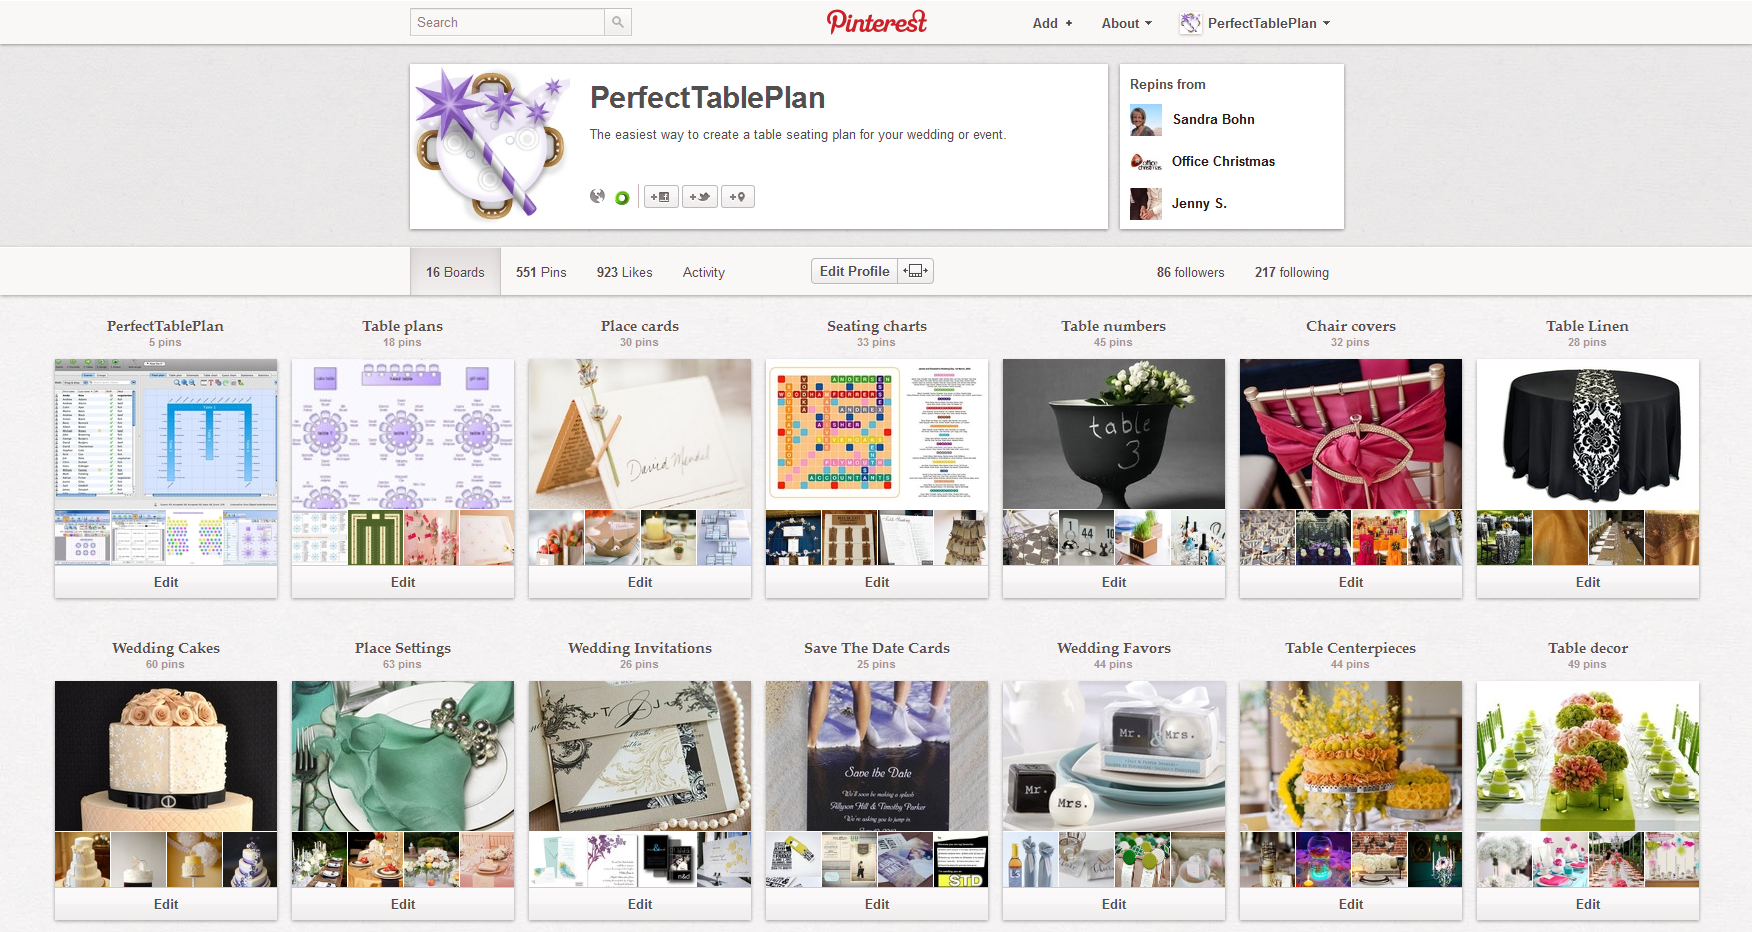Click the Edit Profile button

pos(855,271)
